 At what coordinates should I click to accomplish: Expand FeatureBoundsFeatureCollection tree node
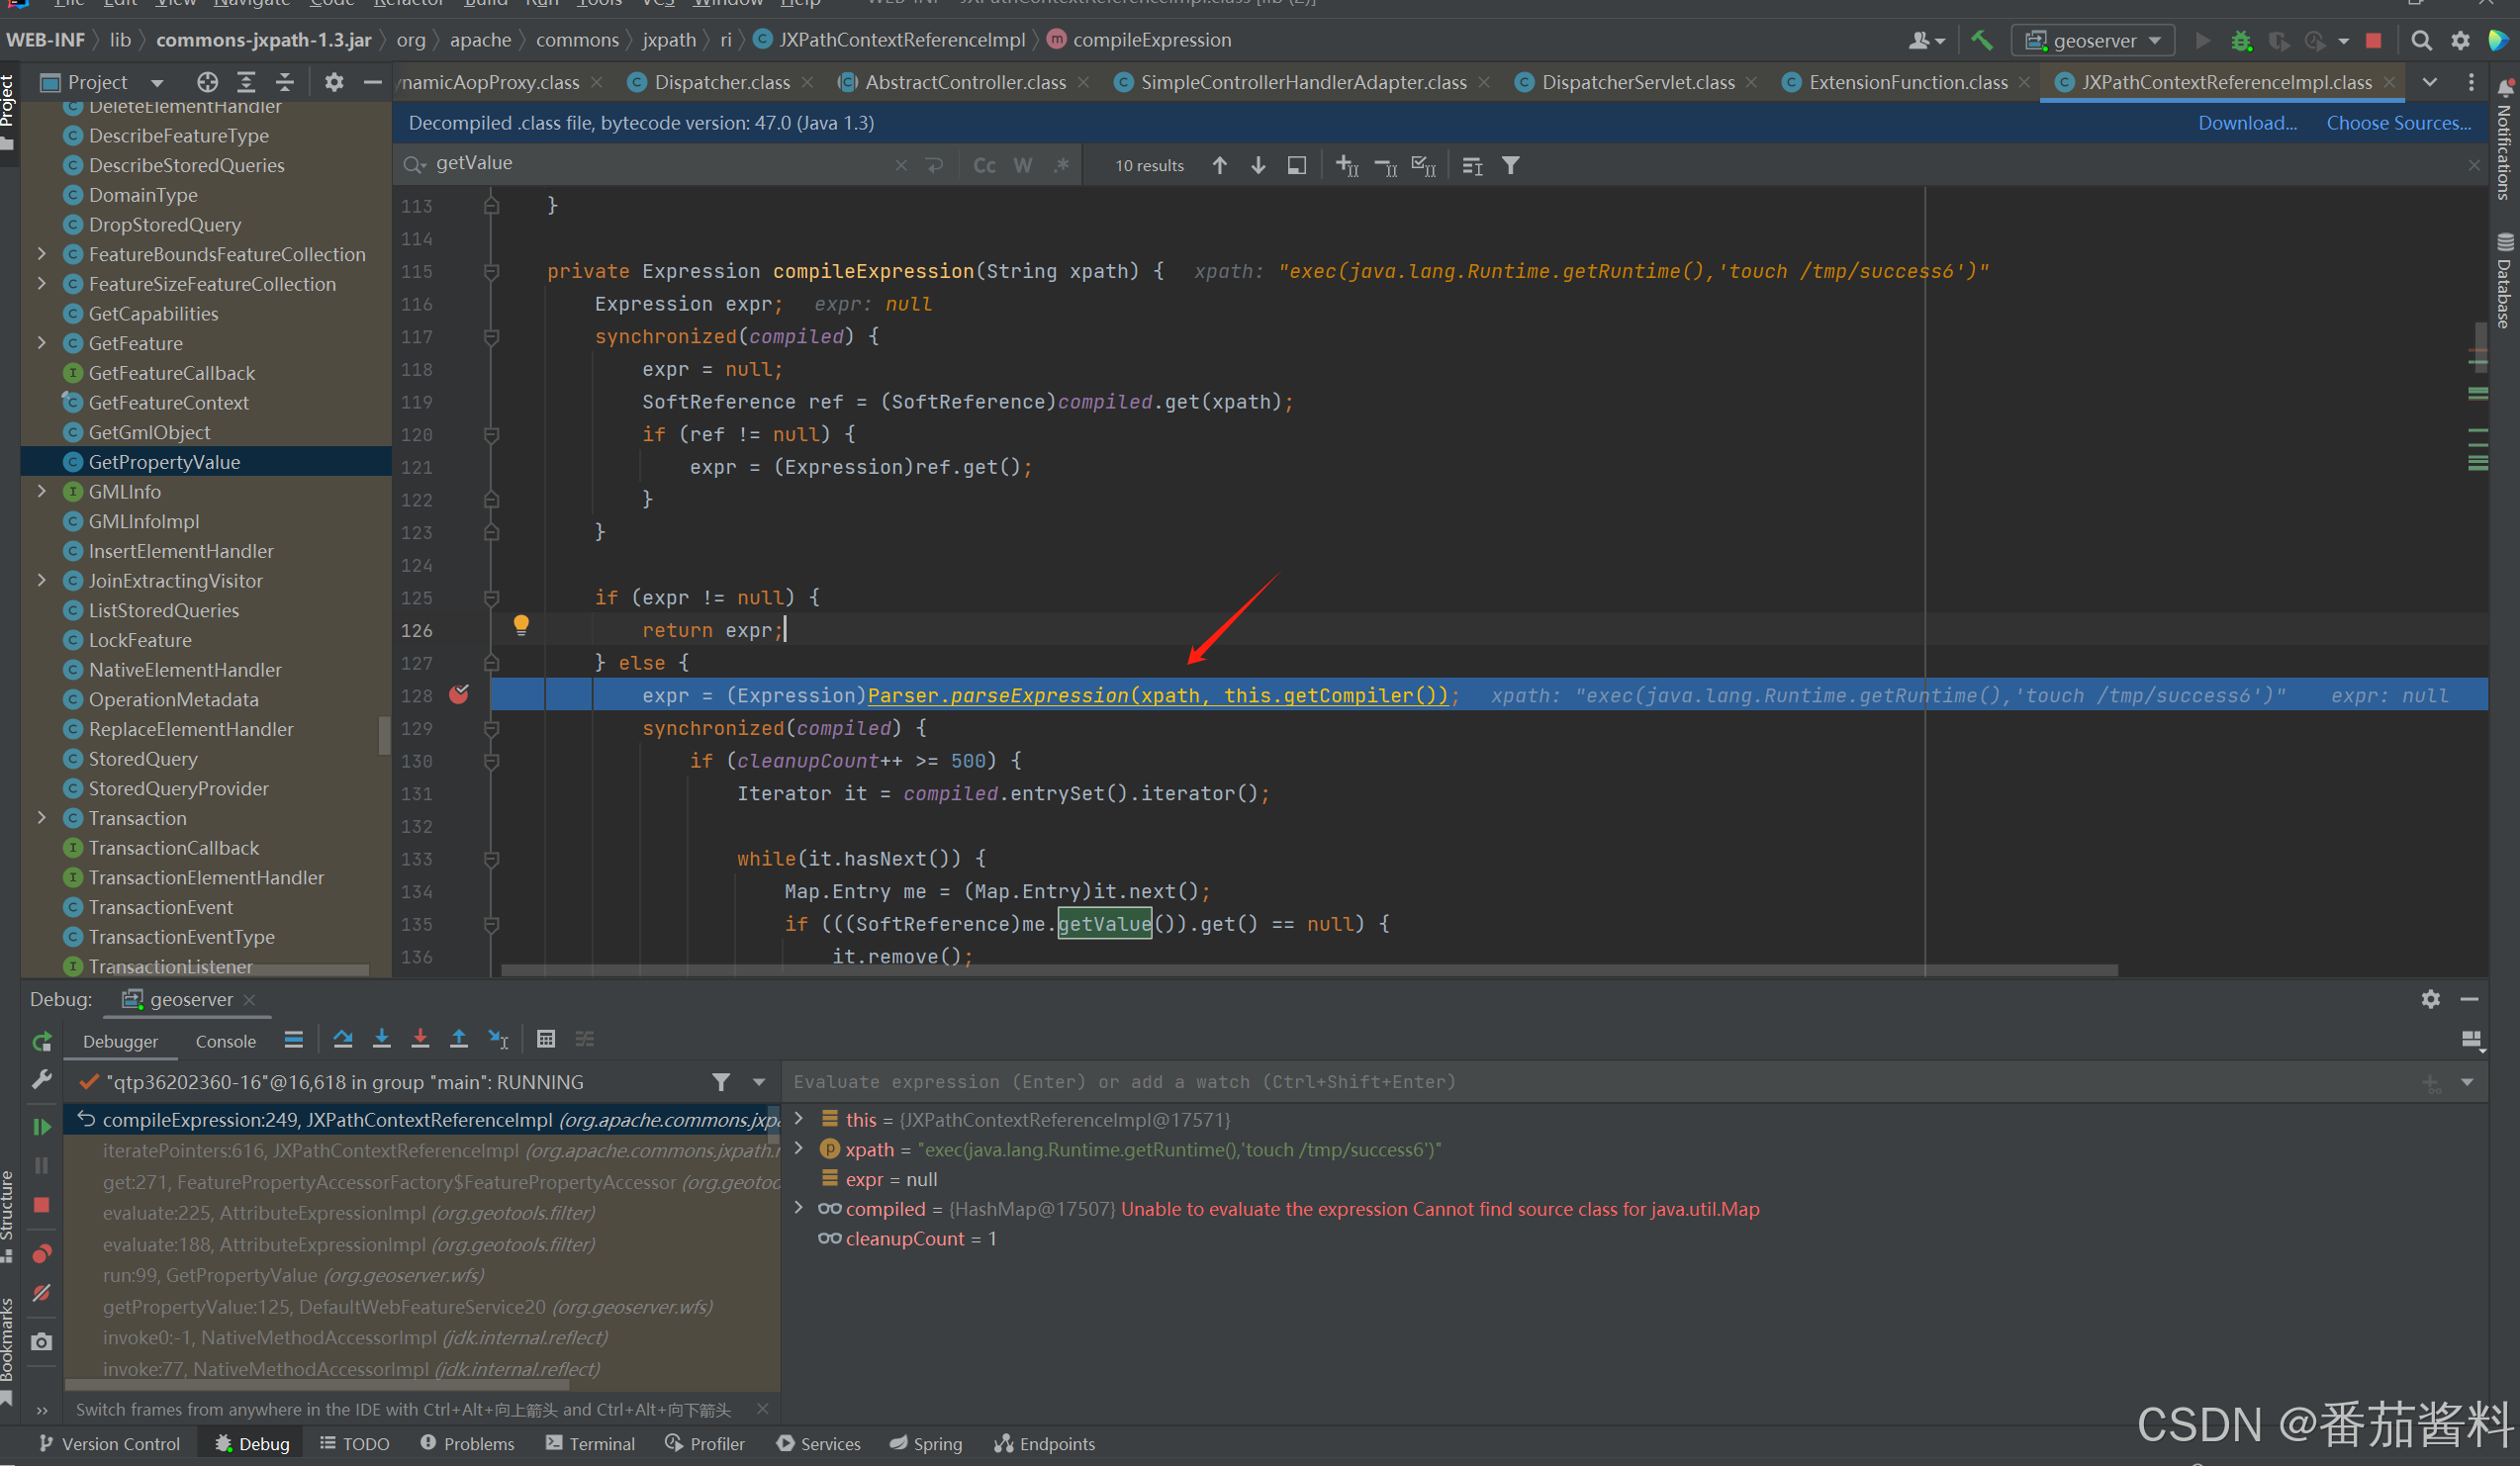click(x=41, y=254)
